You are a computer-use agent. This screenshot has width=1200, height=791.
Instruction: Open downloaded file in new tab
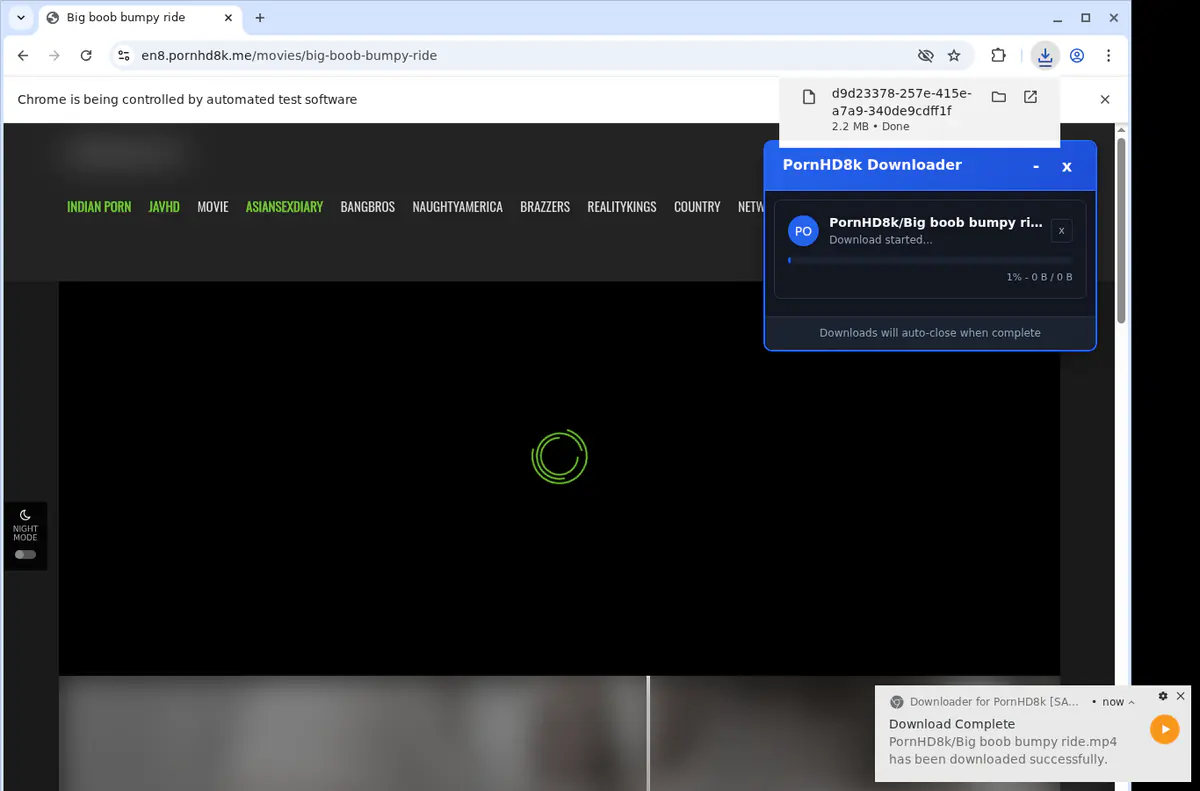tap(1030, 97)
